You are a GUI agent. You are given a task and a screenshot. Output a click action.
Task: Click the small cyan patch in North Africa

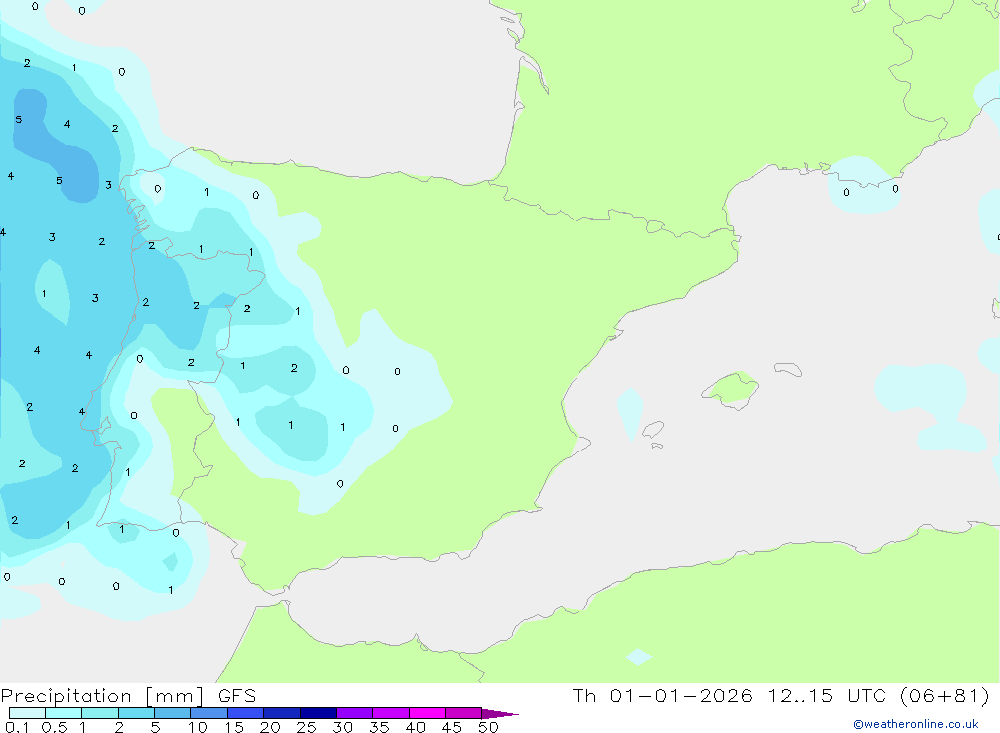638,657
